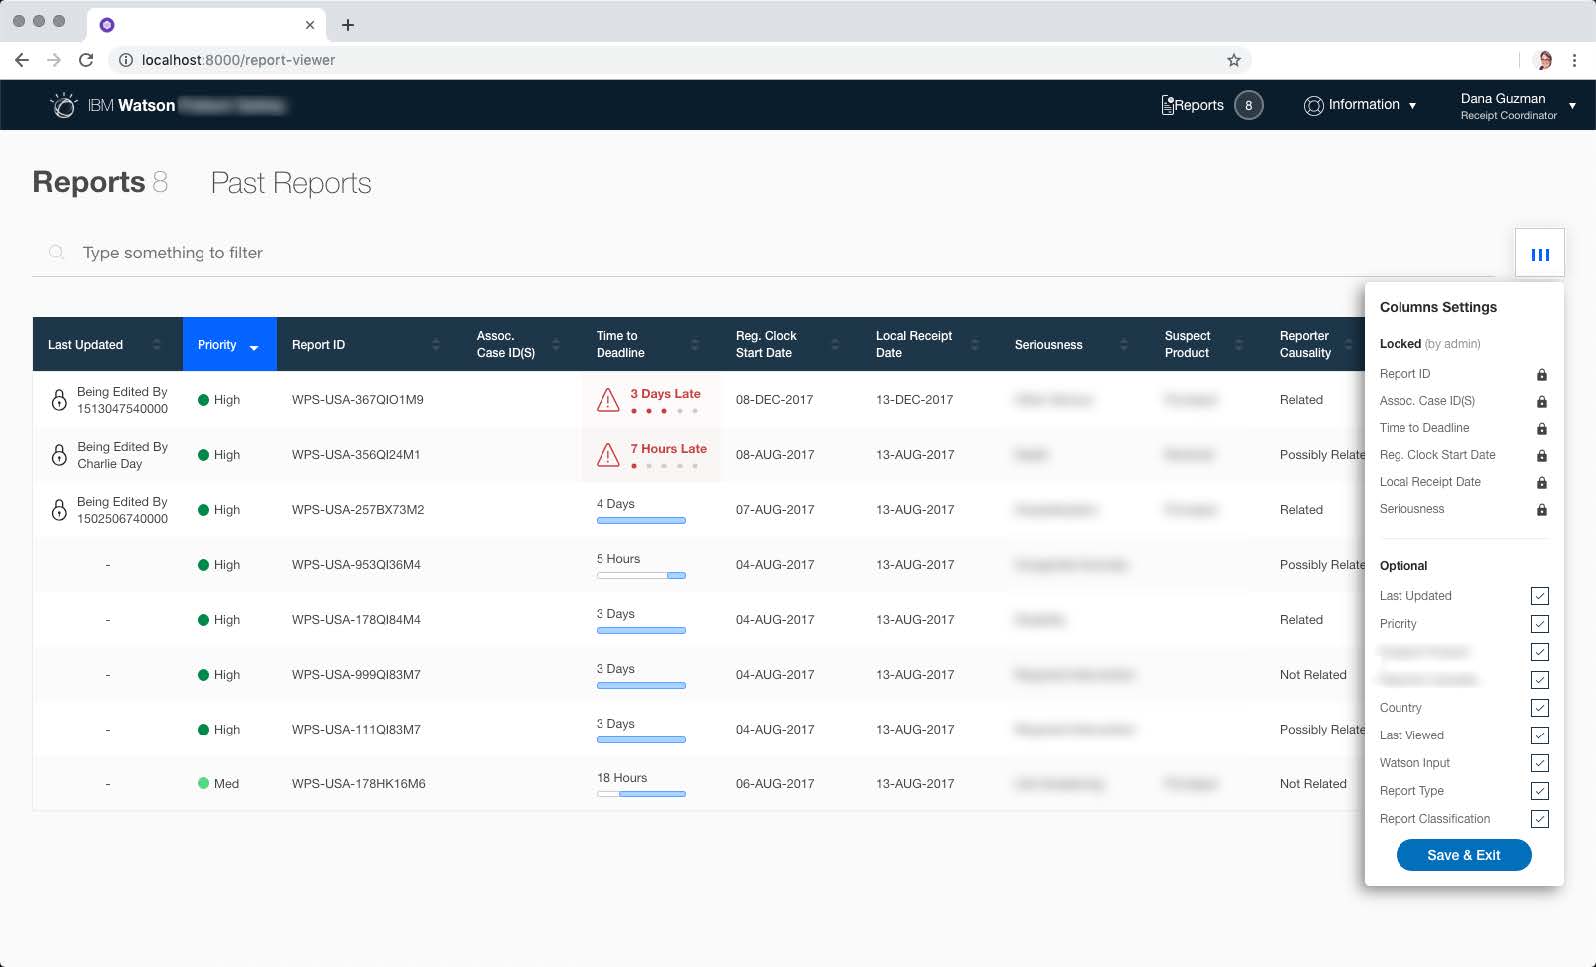
Task: Reload the page using browser refresh icon
Action: (86, 60)
